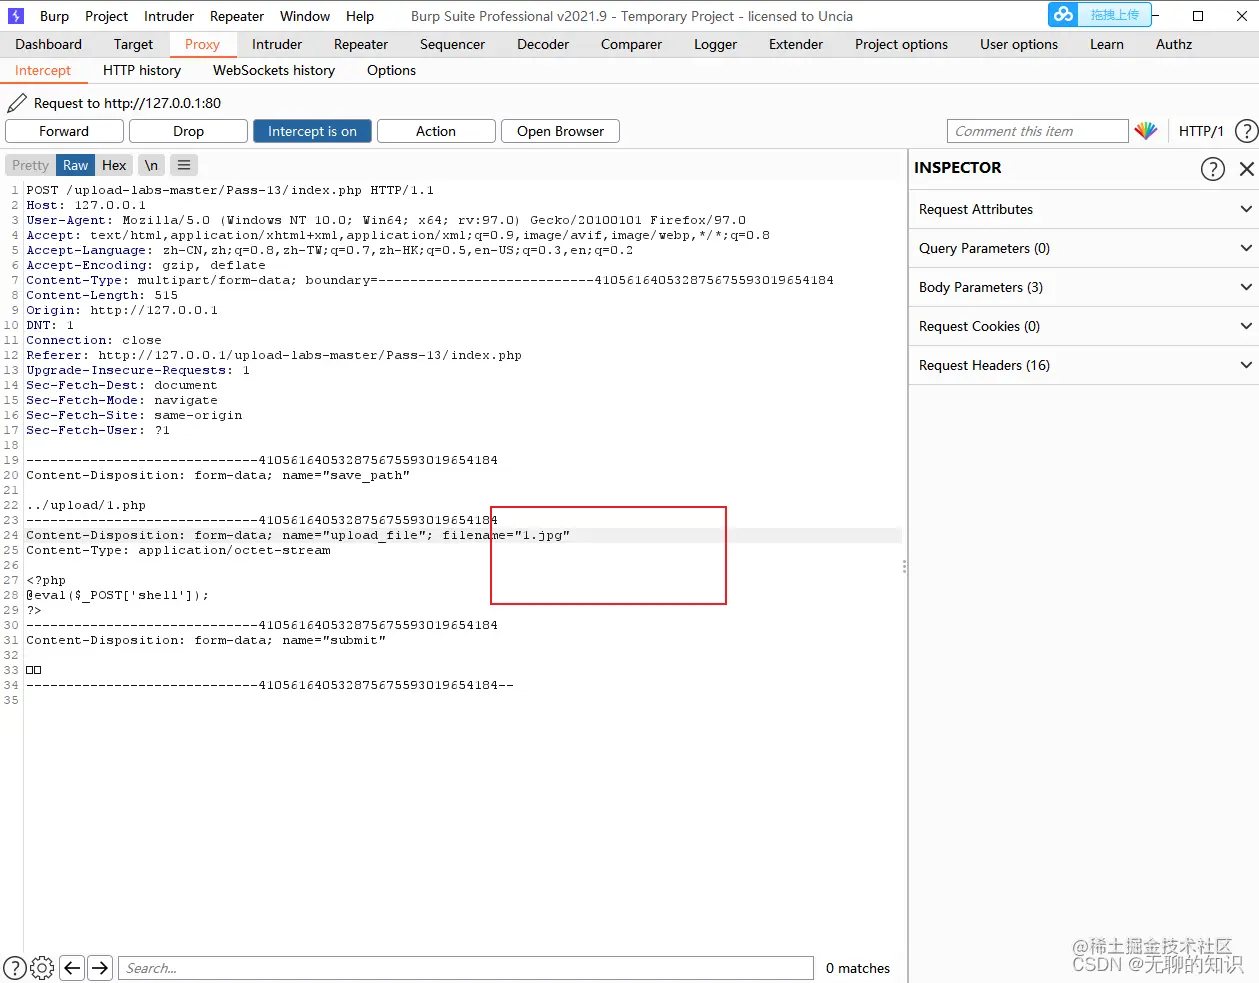Go to previous search match arrow

(x=72, y=967)
